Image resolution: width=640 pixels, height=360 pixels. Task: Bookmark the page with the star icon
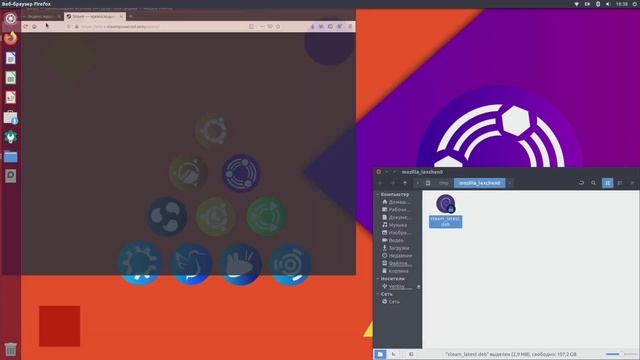[278, 27]
